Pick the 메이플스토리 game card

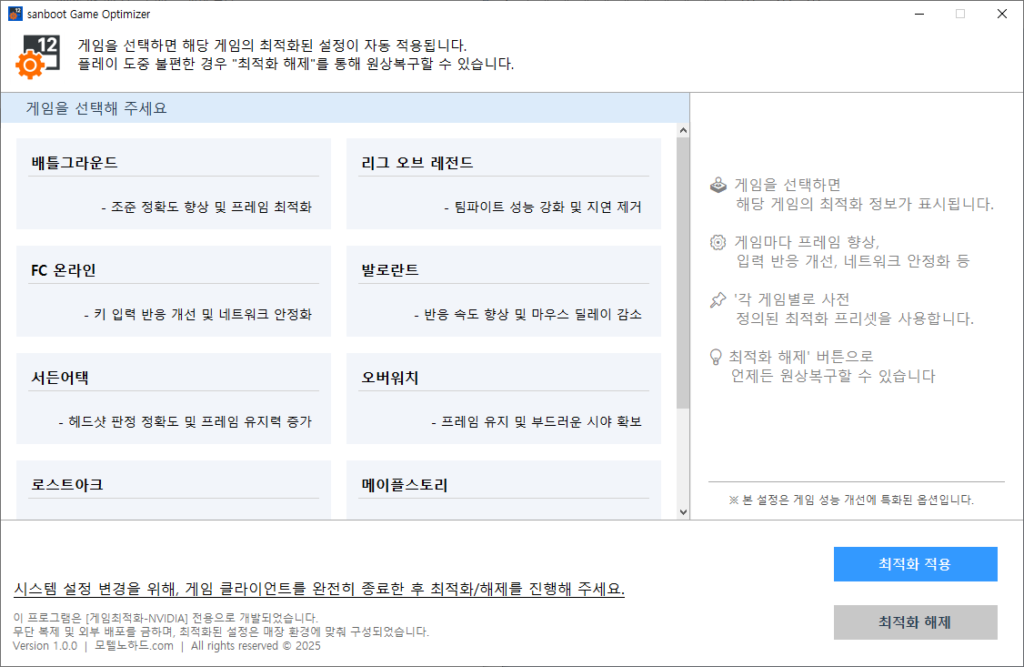coord(503,489)
